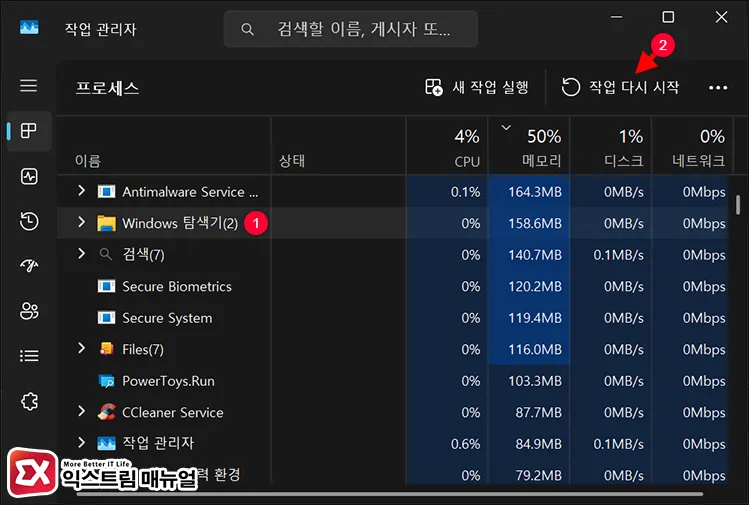Expand the Windows 탐색기(2) process group
The image size is (749, 505).
(81, 222)
